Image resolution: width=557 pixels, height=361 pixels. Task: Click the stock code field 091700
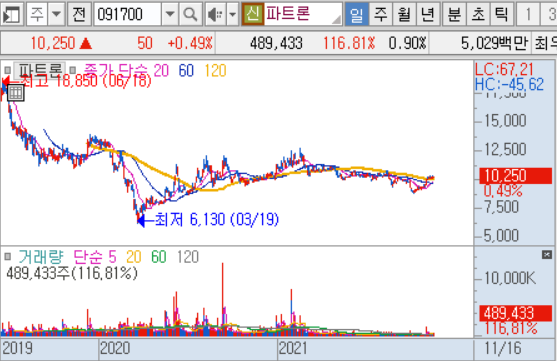pyautogui.click(x=127, y=14)
